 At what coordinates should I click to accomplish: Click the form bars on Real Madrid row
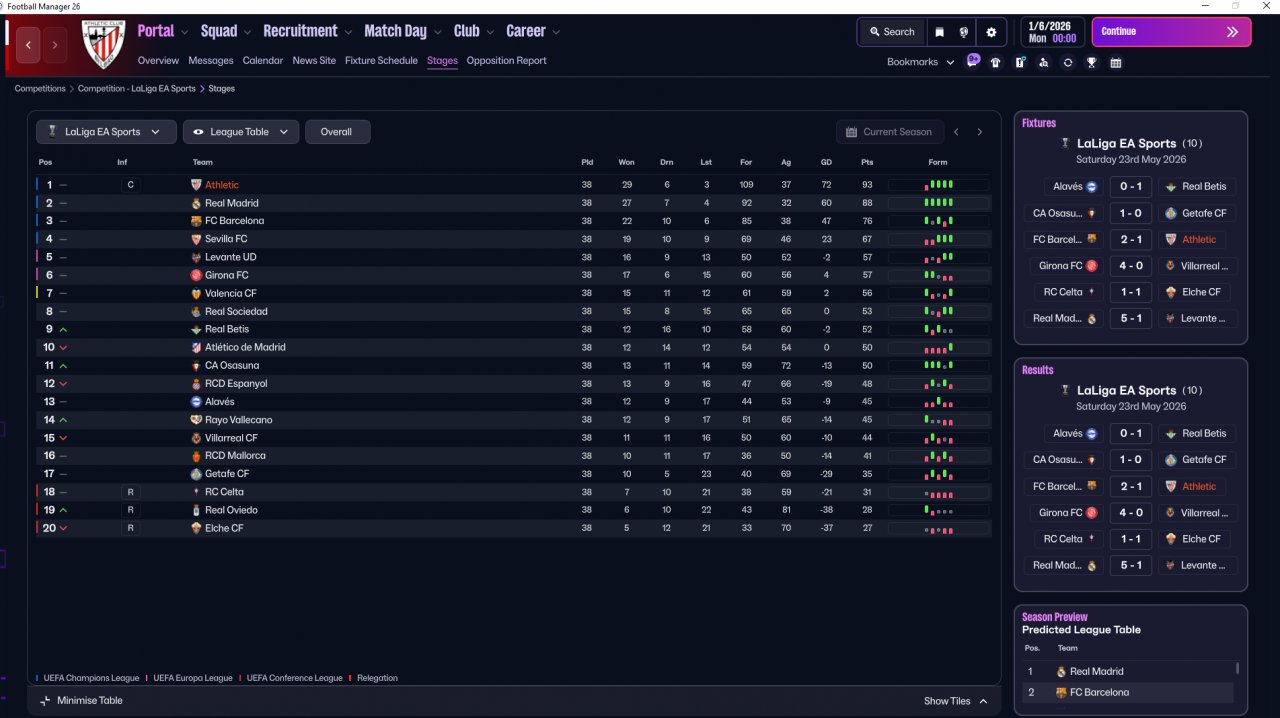[939, 203]
